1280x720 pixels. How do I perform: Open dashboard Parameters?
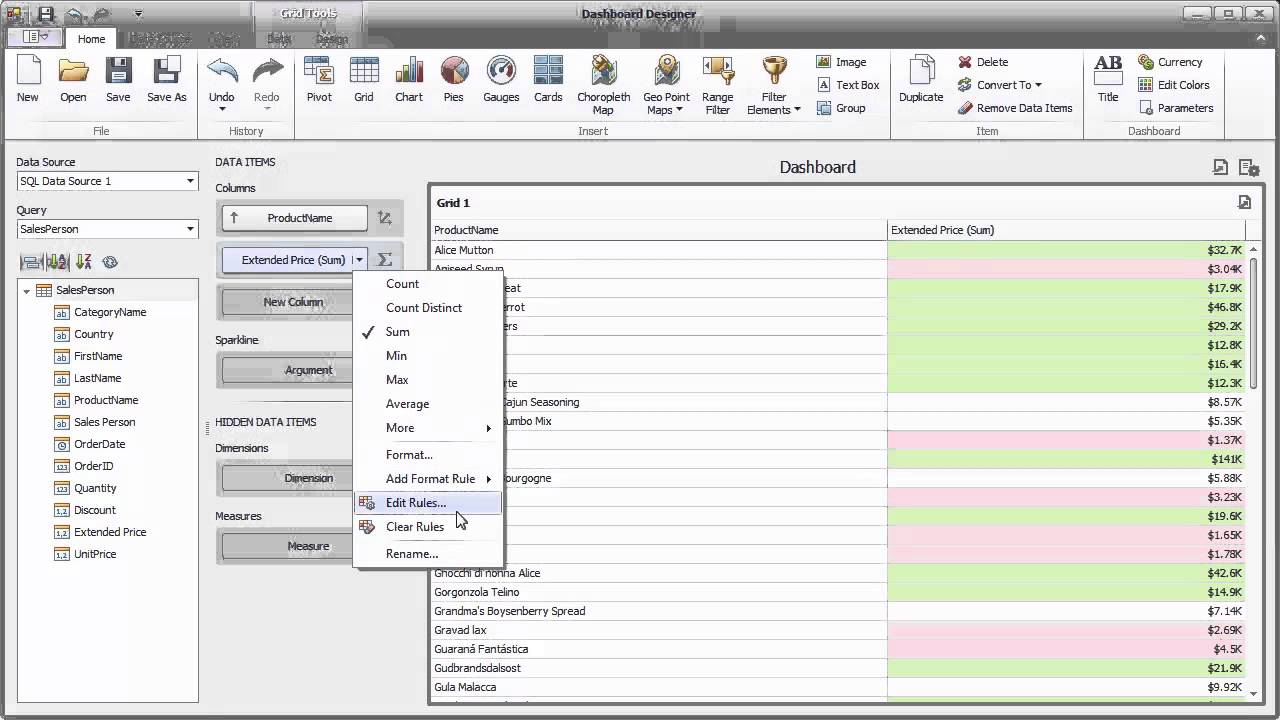pos(1176,108)
